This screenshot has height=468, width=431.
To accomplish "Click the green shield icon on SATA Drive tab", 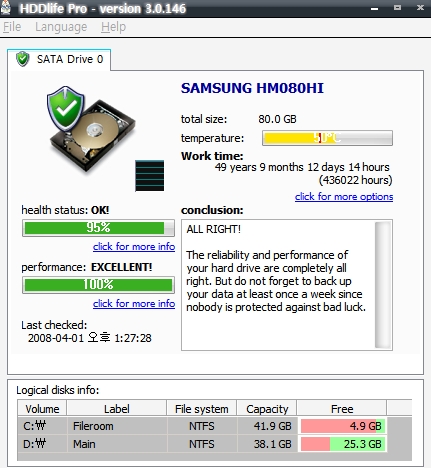I will pos(23,59).
